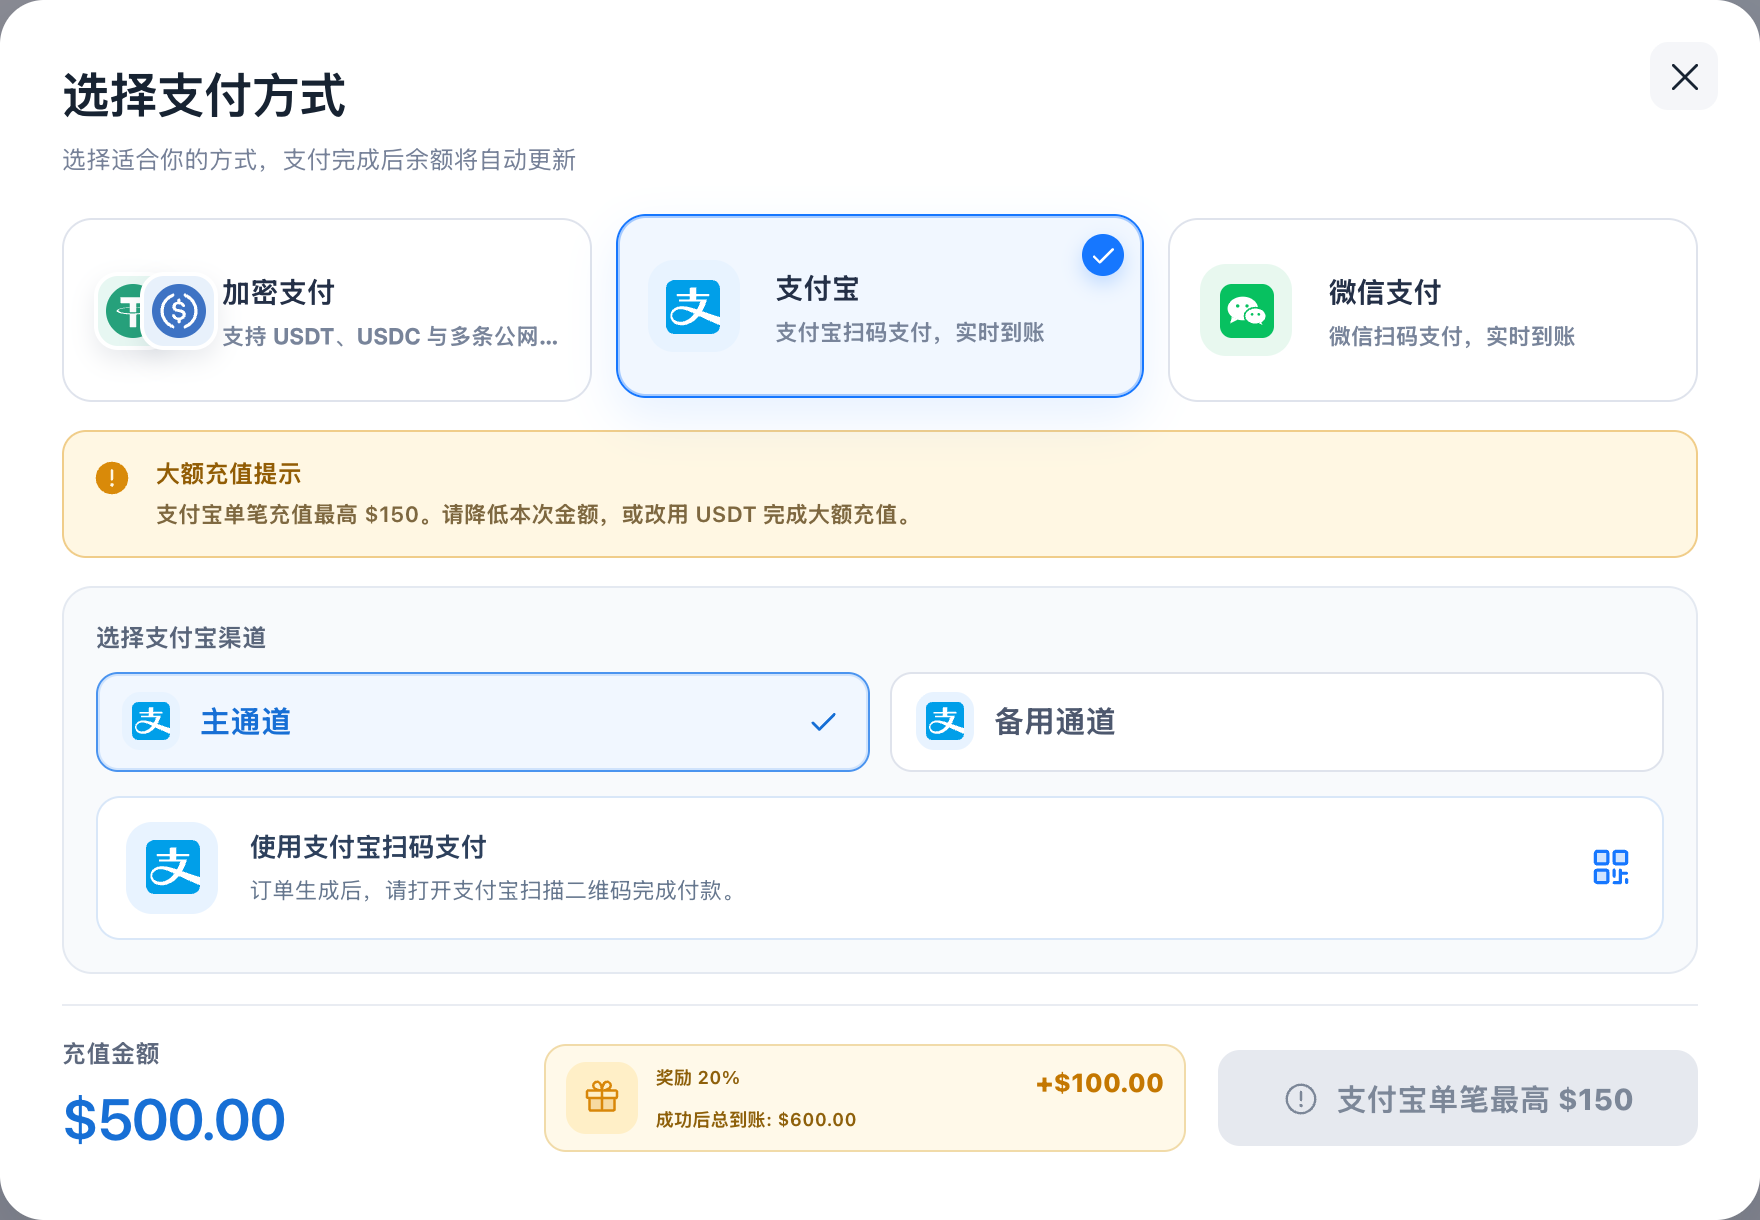Click the 大额充值提示 heading
1760x1220 pixels.
pos(228,474)
